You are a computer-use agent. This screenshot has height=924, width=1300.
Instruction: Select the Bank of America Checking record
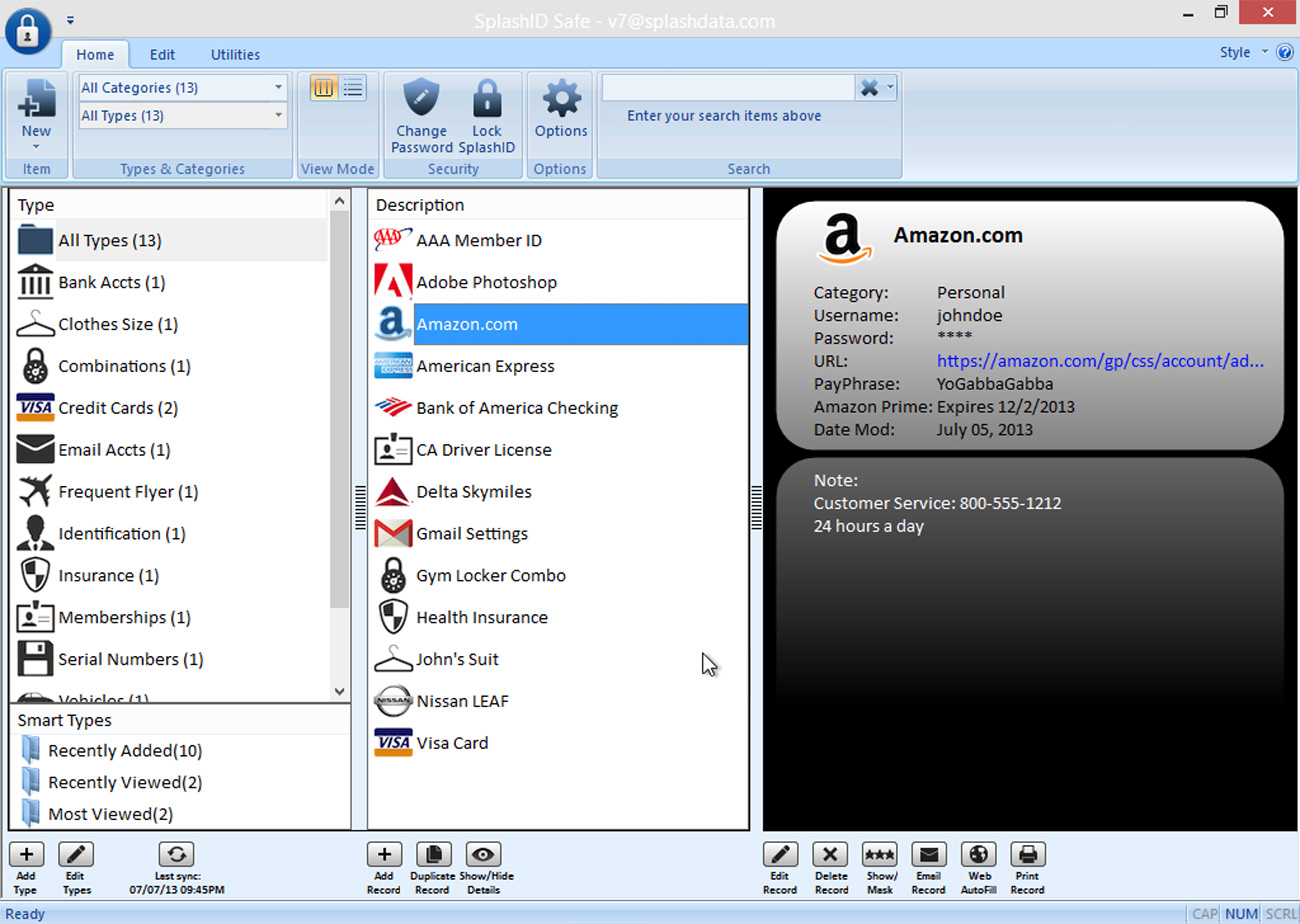point(559,408)
